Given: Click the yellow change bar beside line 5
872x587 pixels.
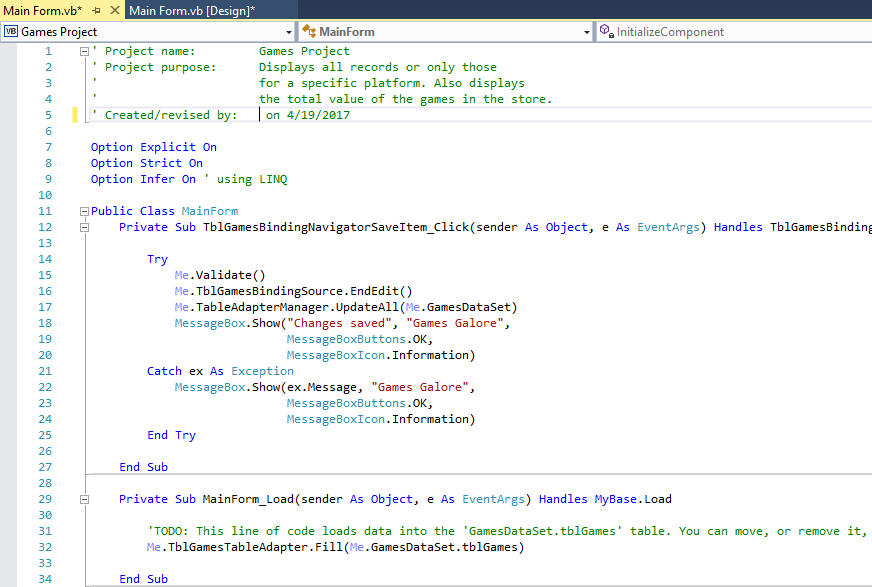Looking at the screenshot, I should [75, 115].
